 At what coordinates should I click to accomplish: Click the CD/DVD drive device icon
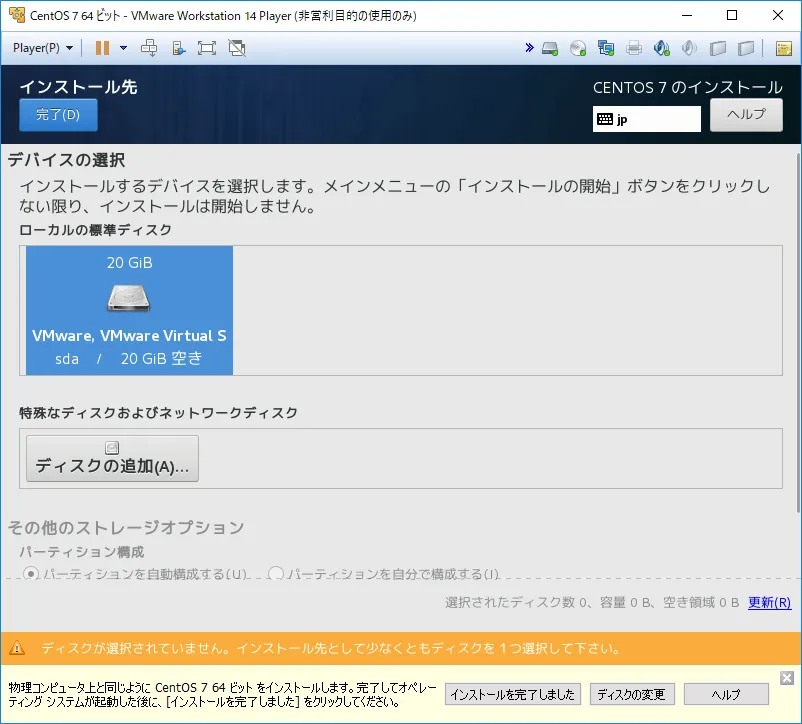coord(578,49)
